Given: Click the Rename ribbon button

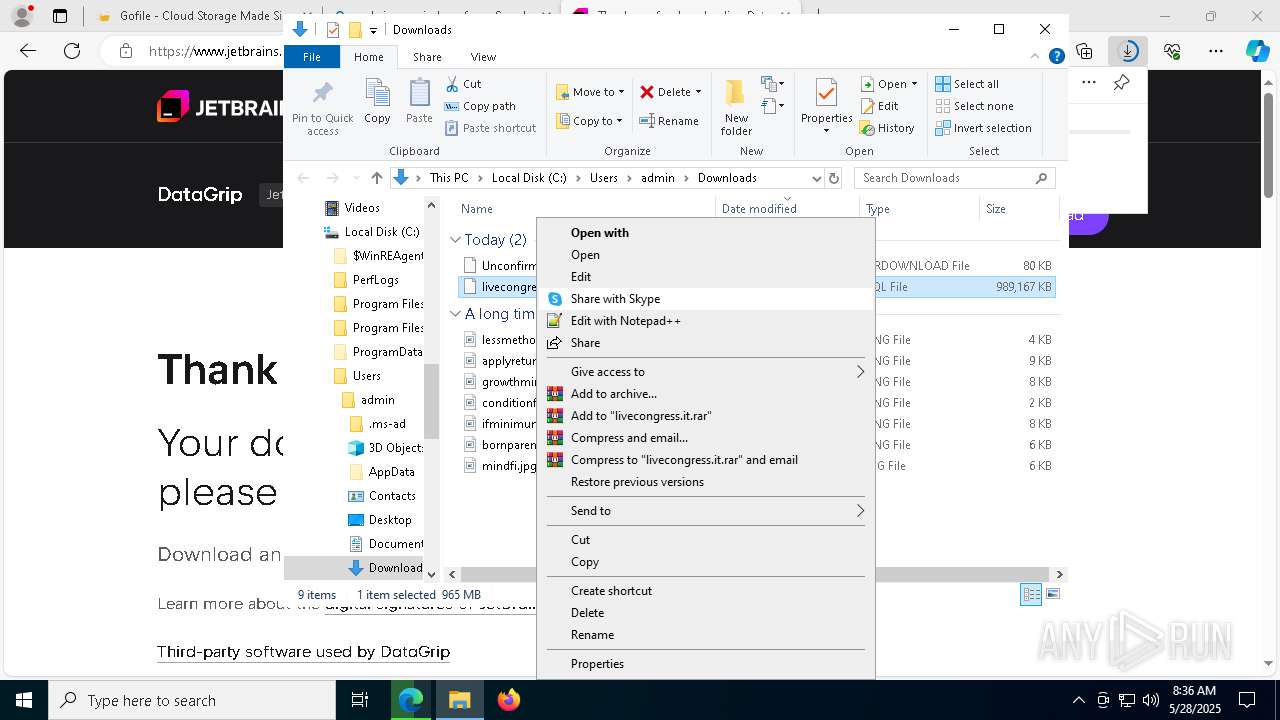Looking at the screenshot, I should 669,121.
